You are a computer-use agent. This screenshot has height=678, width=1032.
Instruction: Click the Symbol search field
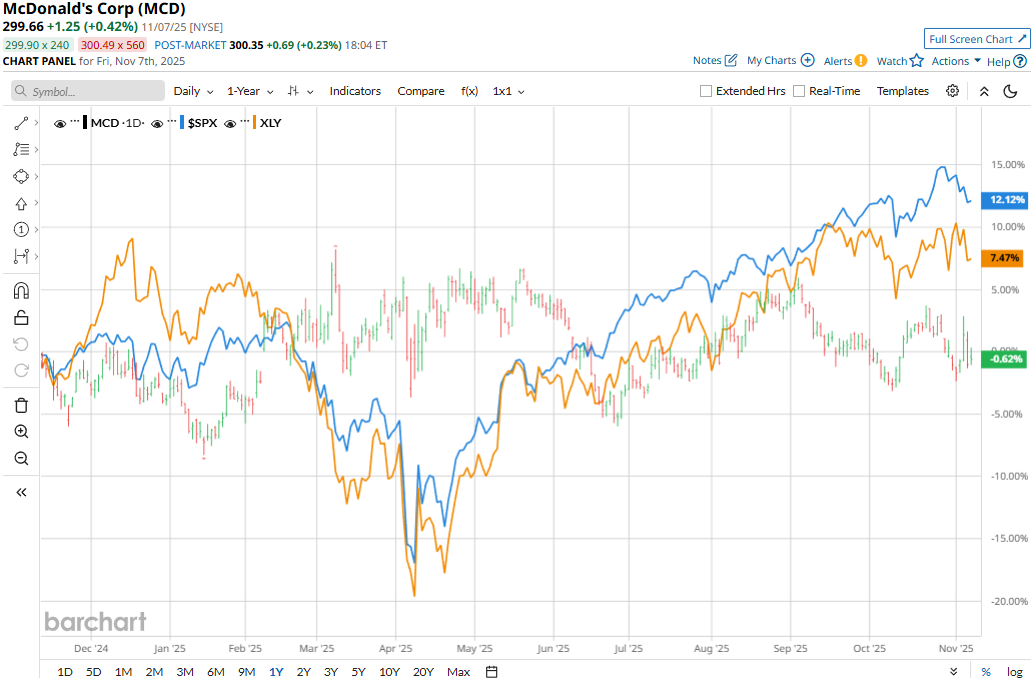point(88,91)
